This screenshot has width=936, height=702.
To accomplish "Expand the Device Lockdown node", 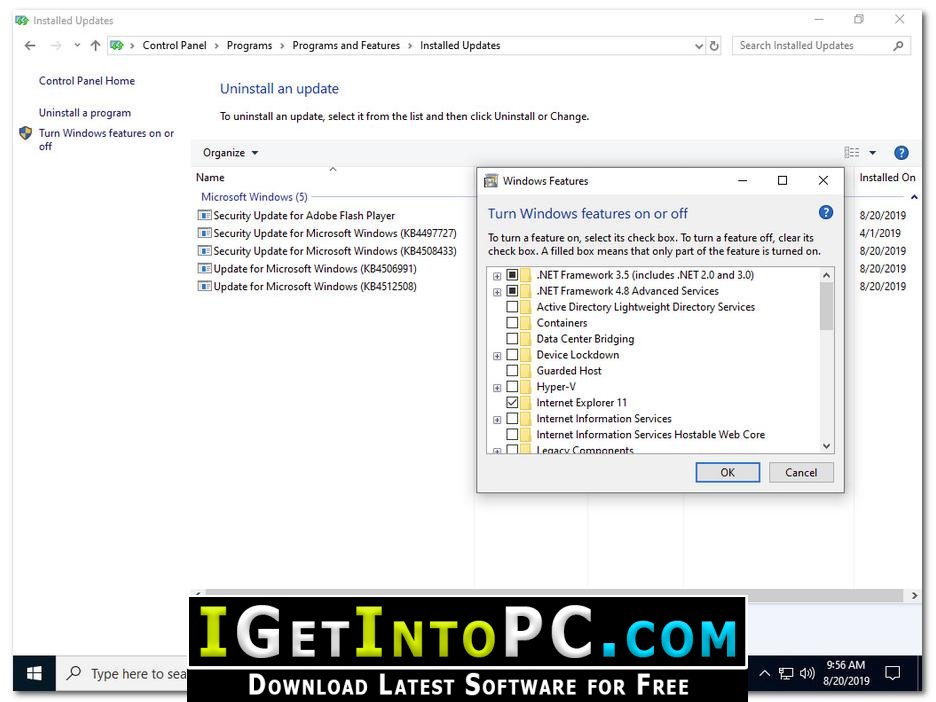I will tap(497, 356).
